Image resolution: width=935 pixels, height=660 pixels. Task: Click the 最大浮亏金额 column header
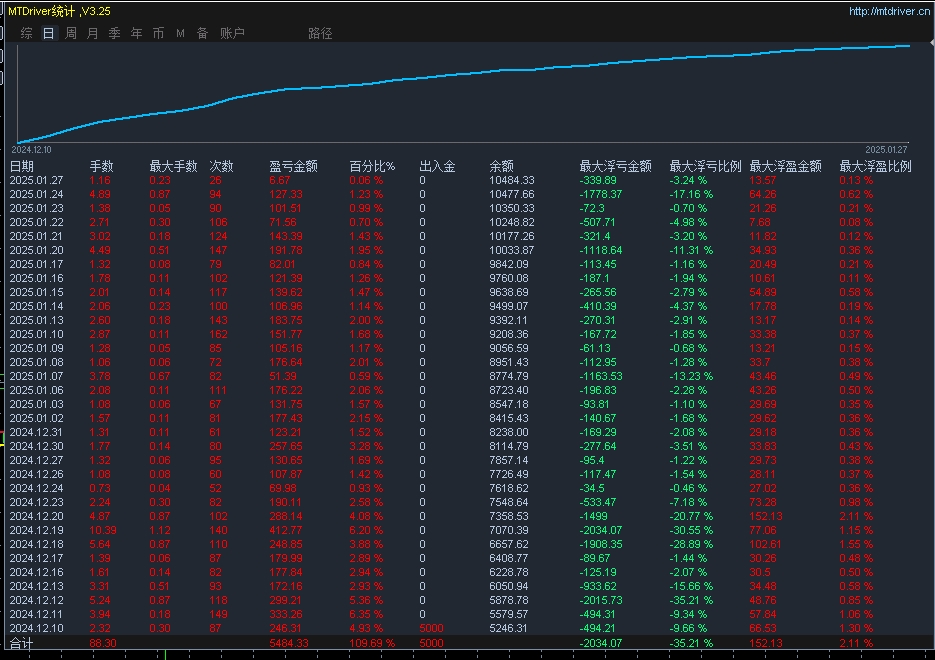tap(615, 166)
